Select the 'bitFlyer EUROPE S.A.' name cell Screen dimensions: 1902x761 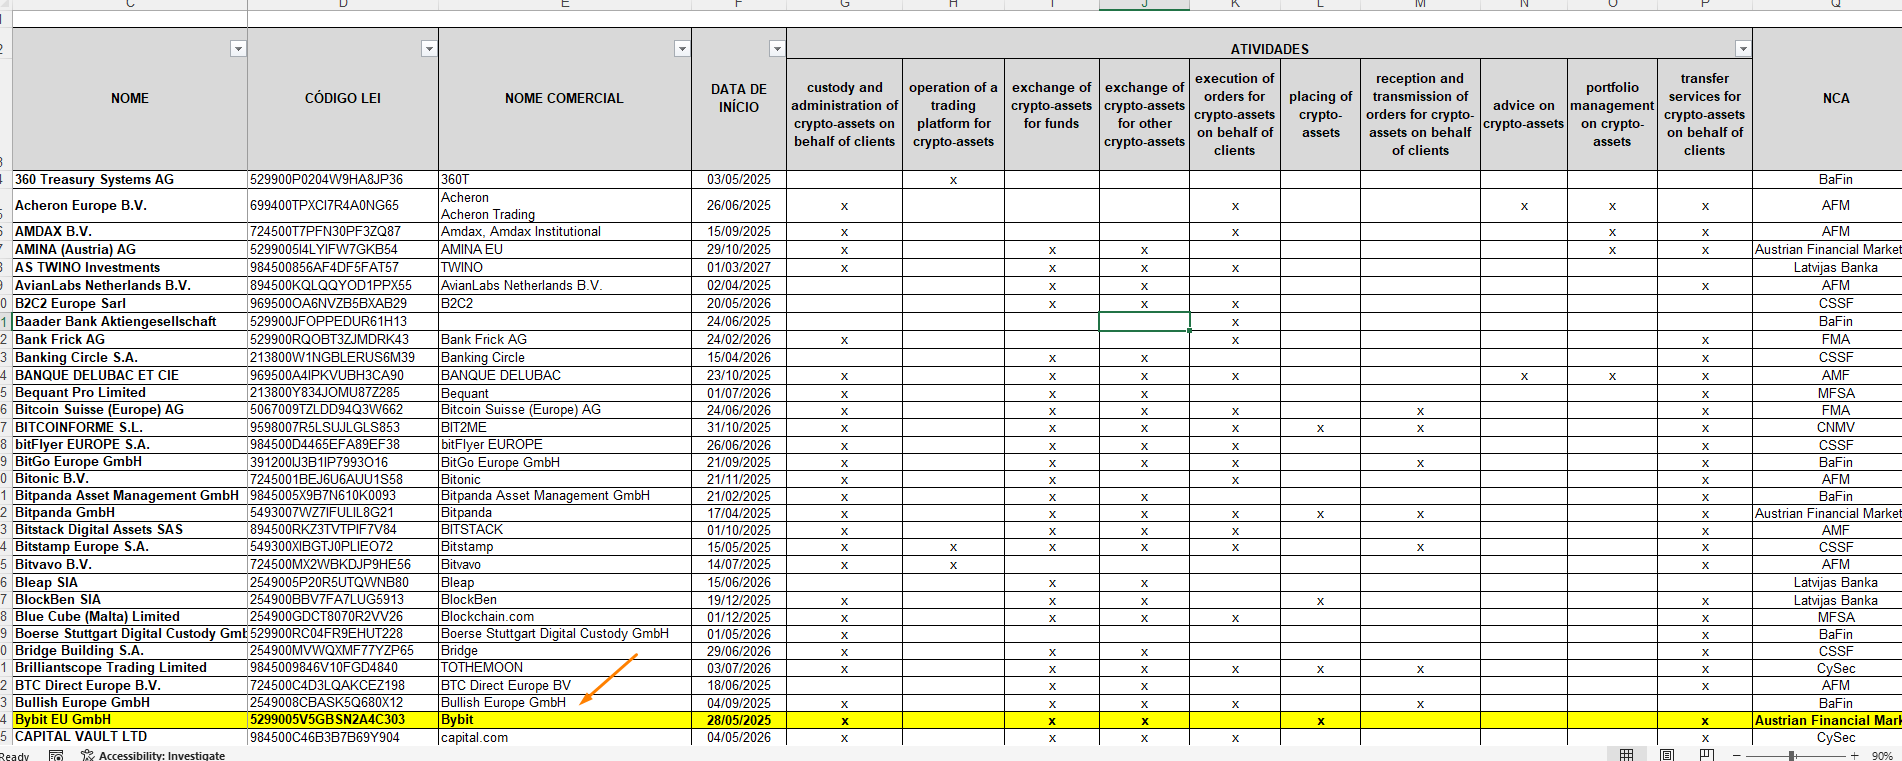coord(130,444)
